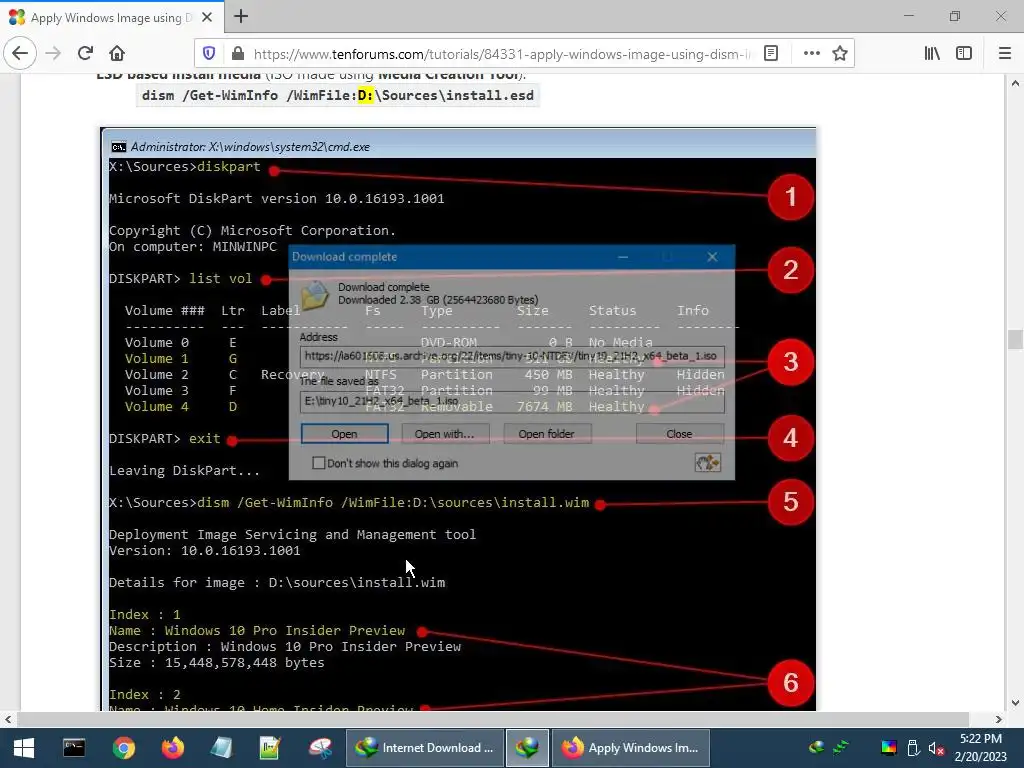1024x768 pixels.
Task: Click the horizontal scroll left arrow
Action: click(8, 719)
